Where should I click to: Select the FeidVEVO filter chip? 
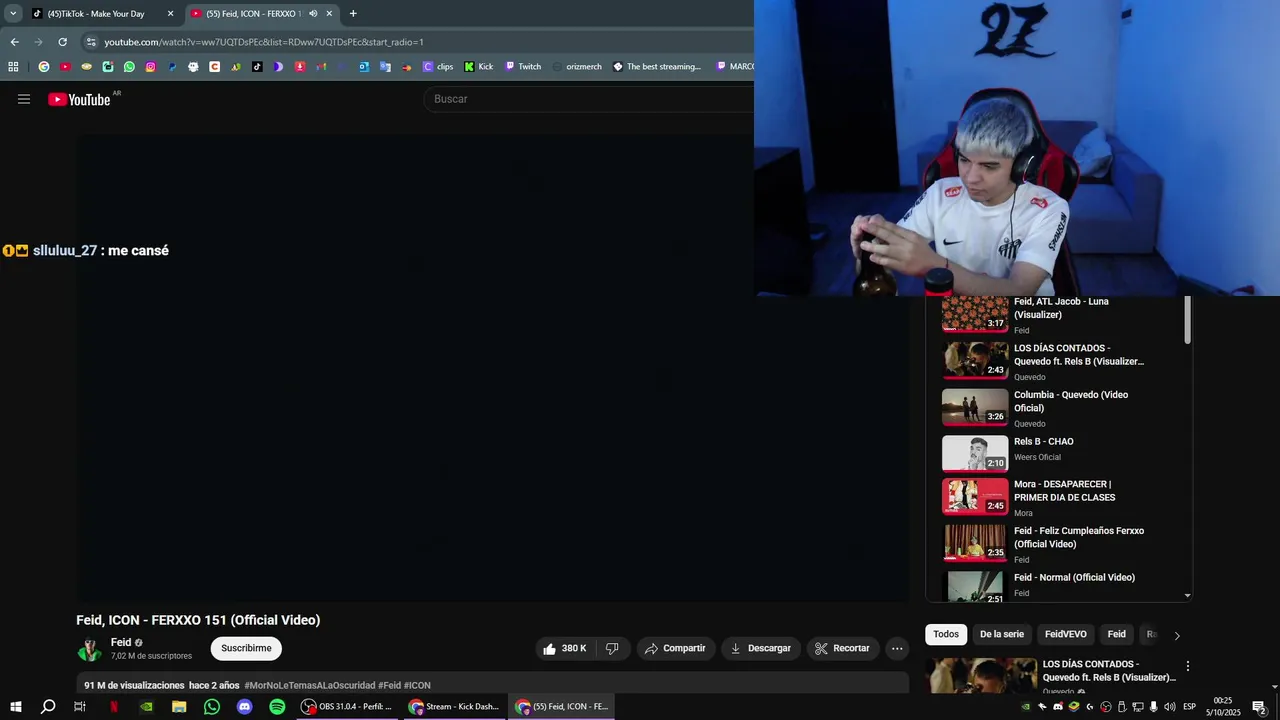coord(1066,634)
